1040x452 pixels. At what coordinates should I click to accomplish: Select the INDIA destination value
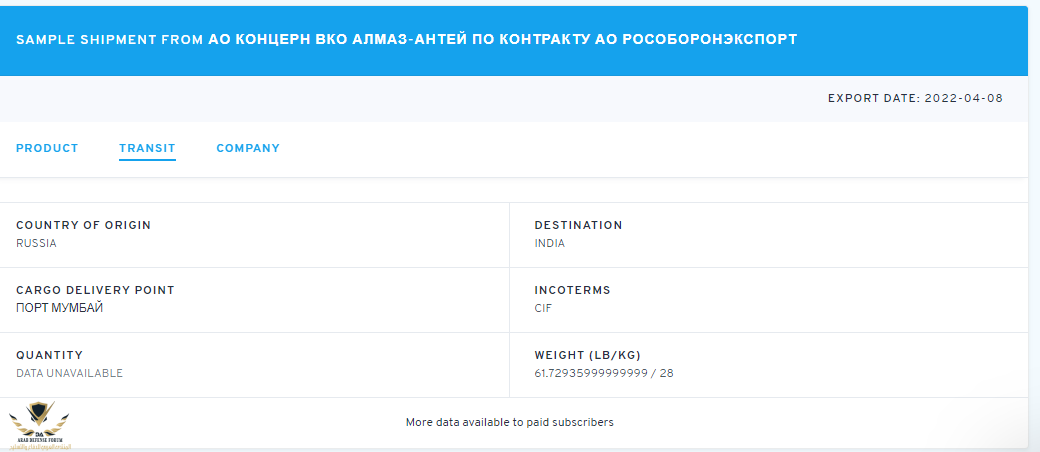click(550, 243)
